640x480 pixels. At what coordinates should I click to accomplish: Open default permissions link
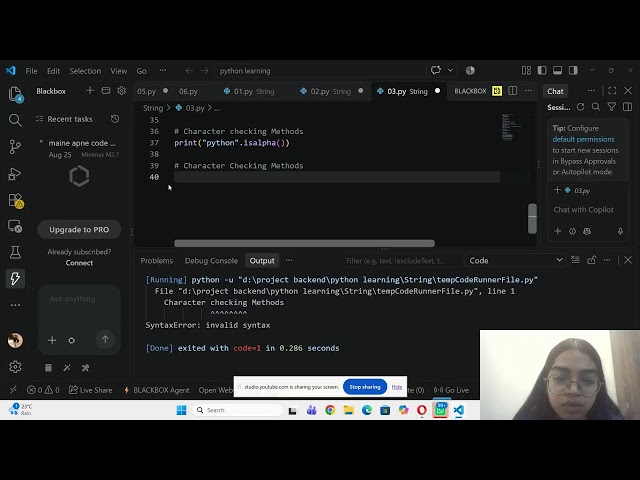pyautogui.click(x=583, y=139)
